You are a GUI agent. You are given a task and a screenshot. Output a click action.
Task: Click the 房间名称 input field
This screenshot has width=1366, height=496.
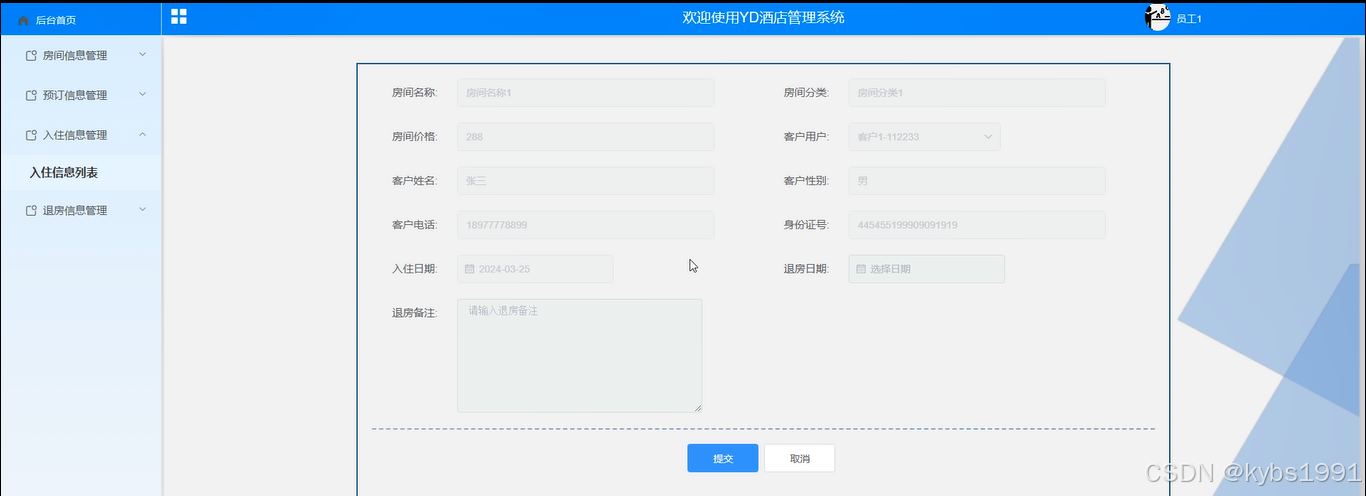click(x=586, y=93)
